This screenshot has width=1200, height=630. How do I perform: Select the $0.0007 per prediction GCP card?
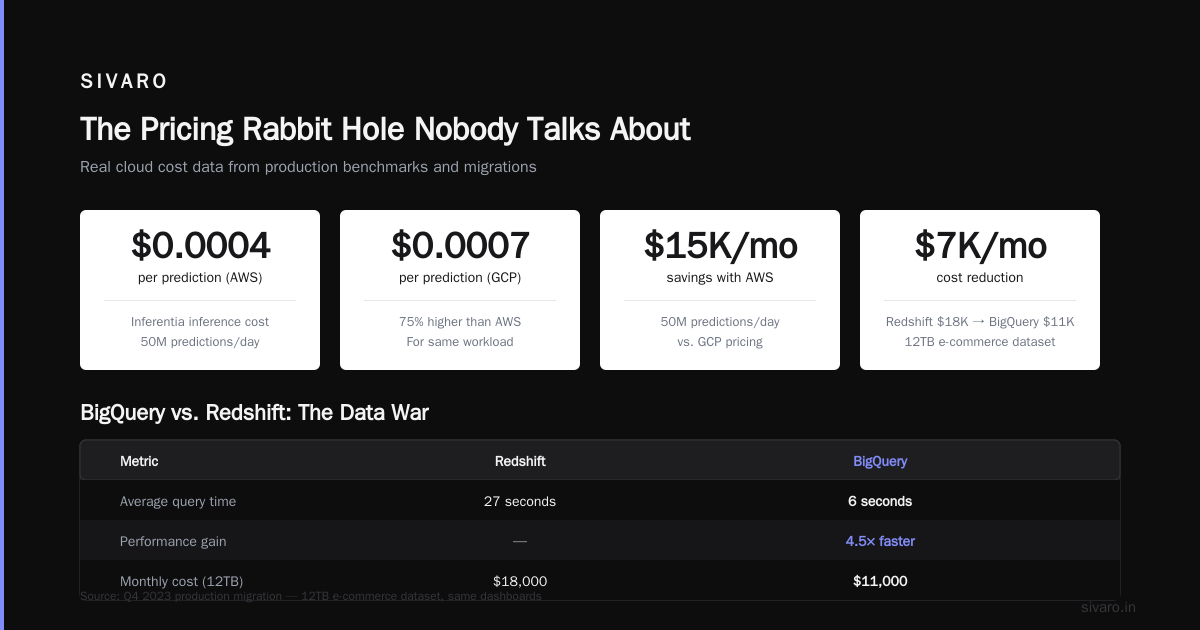point(460,290)
